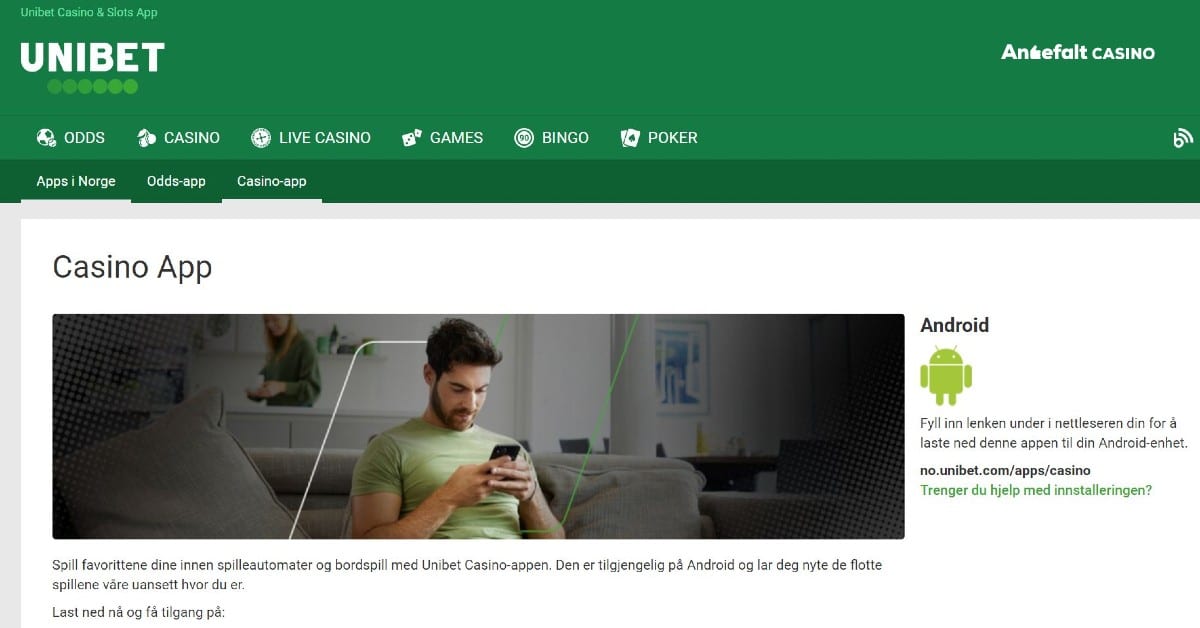Click the Unibet logo
Image resolution: width=1200 pixels, height=628 pixels.
[92, 67]
